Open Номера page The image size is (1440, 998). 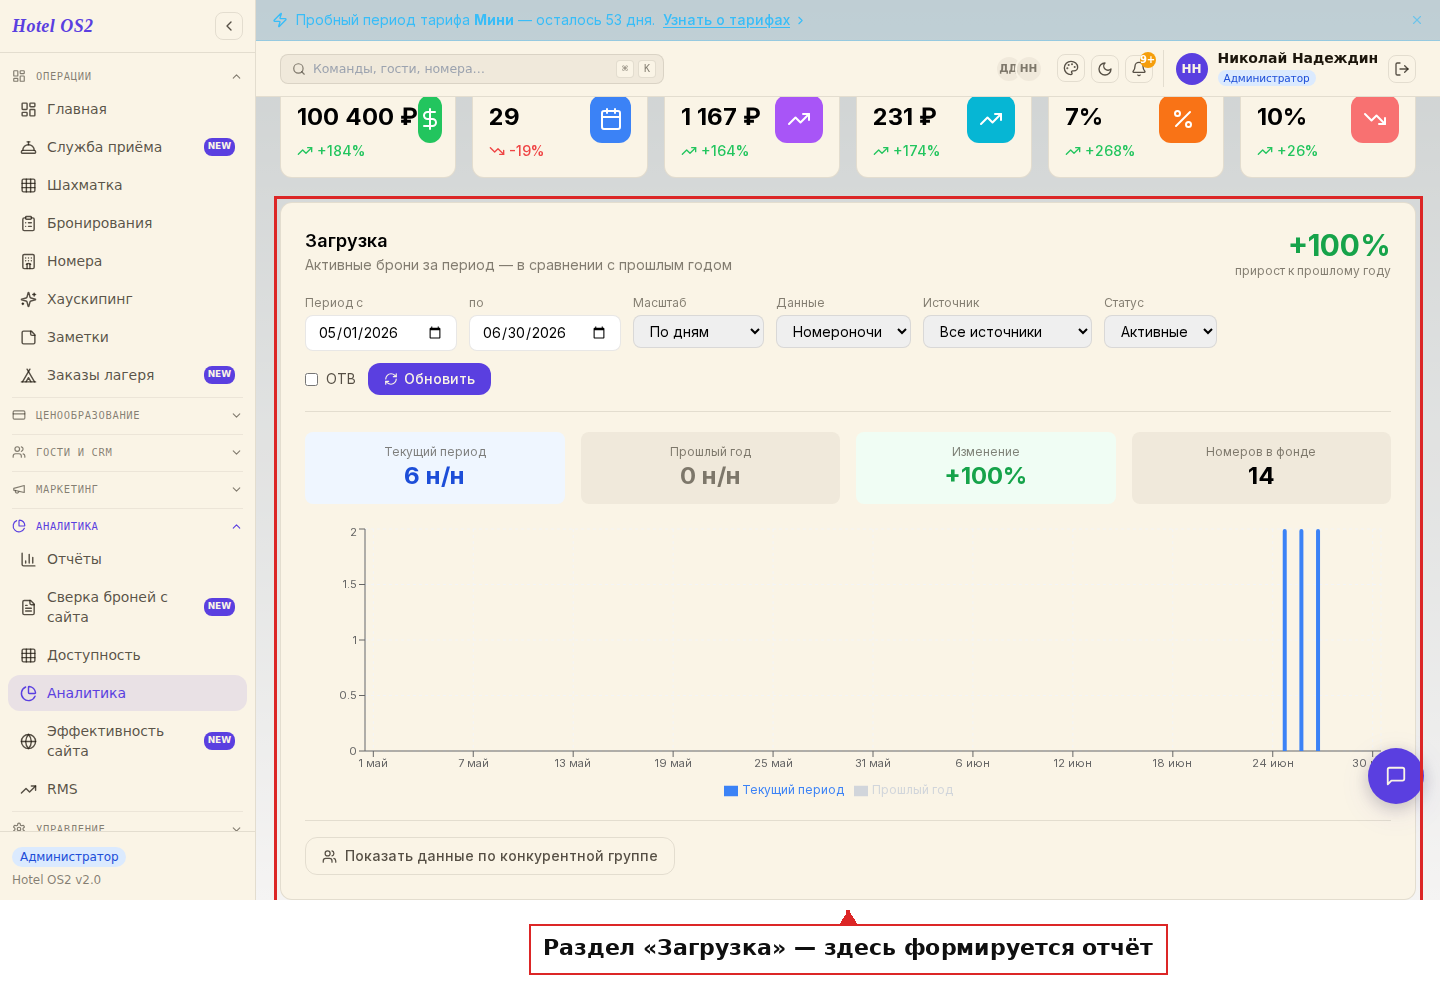pyautogui.click(x=127, y=261)
